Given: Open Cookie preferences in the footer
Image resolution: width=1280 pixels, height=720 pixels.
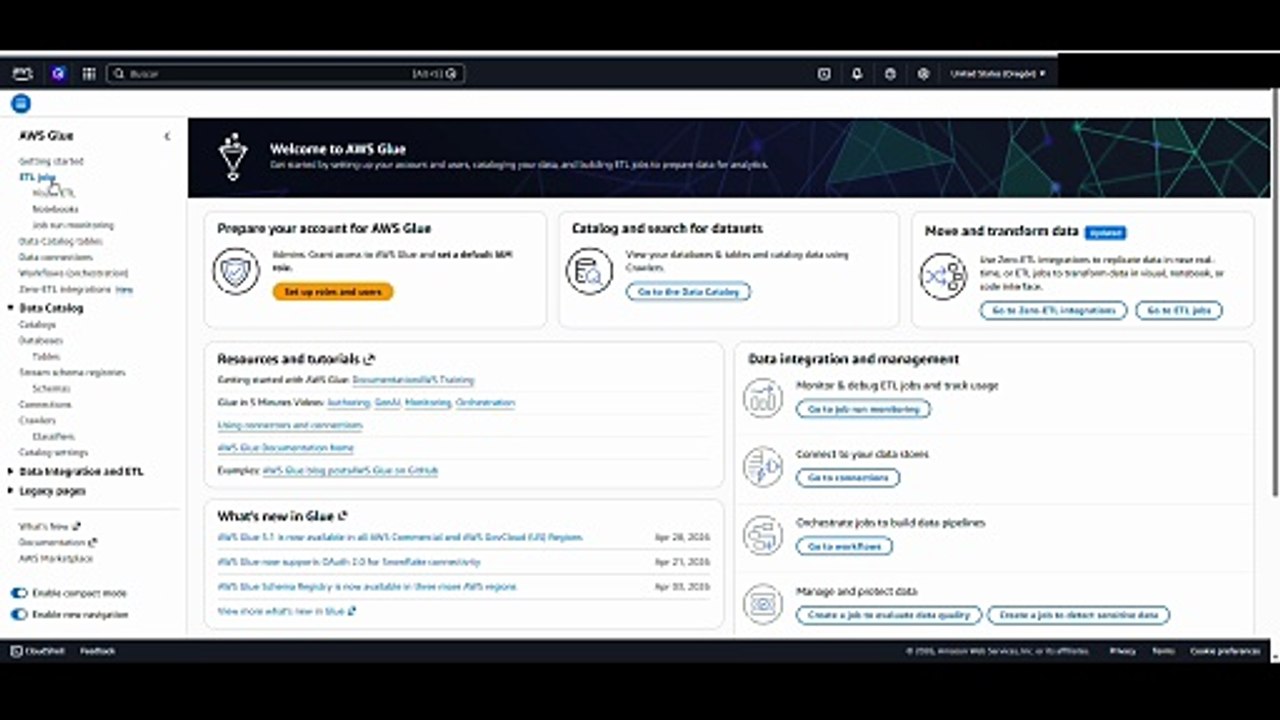Looking at the screenshot, I should click(x=1225, y=651).
